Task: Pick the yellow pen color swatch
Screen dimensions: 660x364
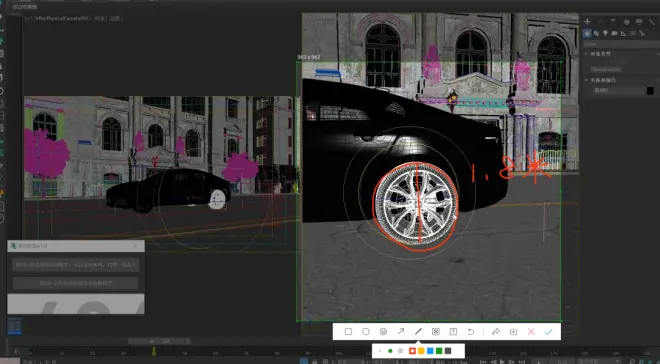Action: 421,351
